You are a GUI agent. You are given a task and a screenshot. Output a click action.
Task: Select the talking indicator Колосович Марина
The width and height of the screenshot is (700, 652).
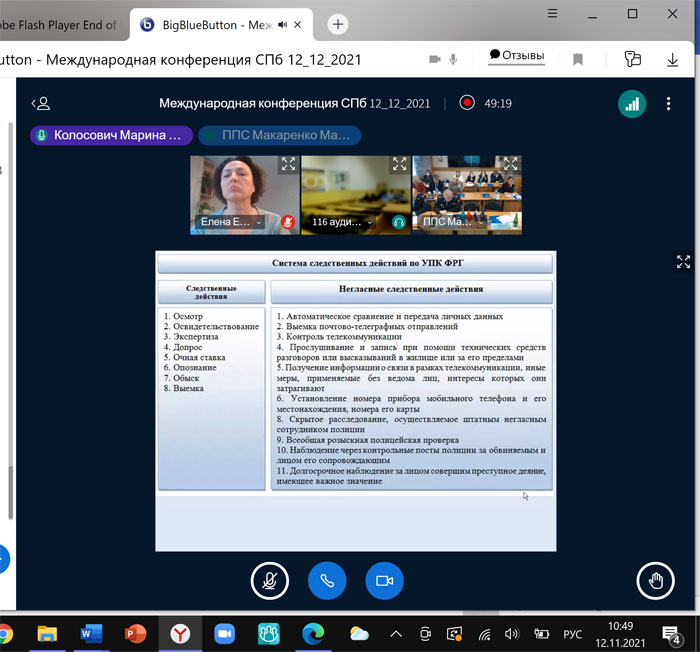pyautogui.click(x=110, y=135)
